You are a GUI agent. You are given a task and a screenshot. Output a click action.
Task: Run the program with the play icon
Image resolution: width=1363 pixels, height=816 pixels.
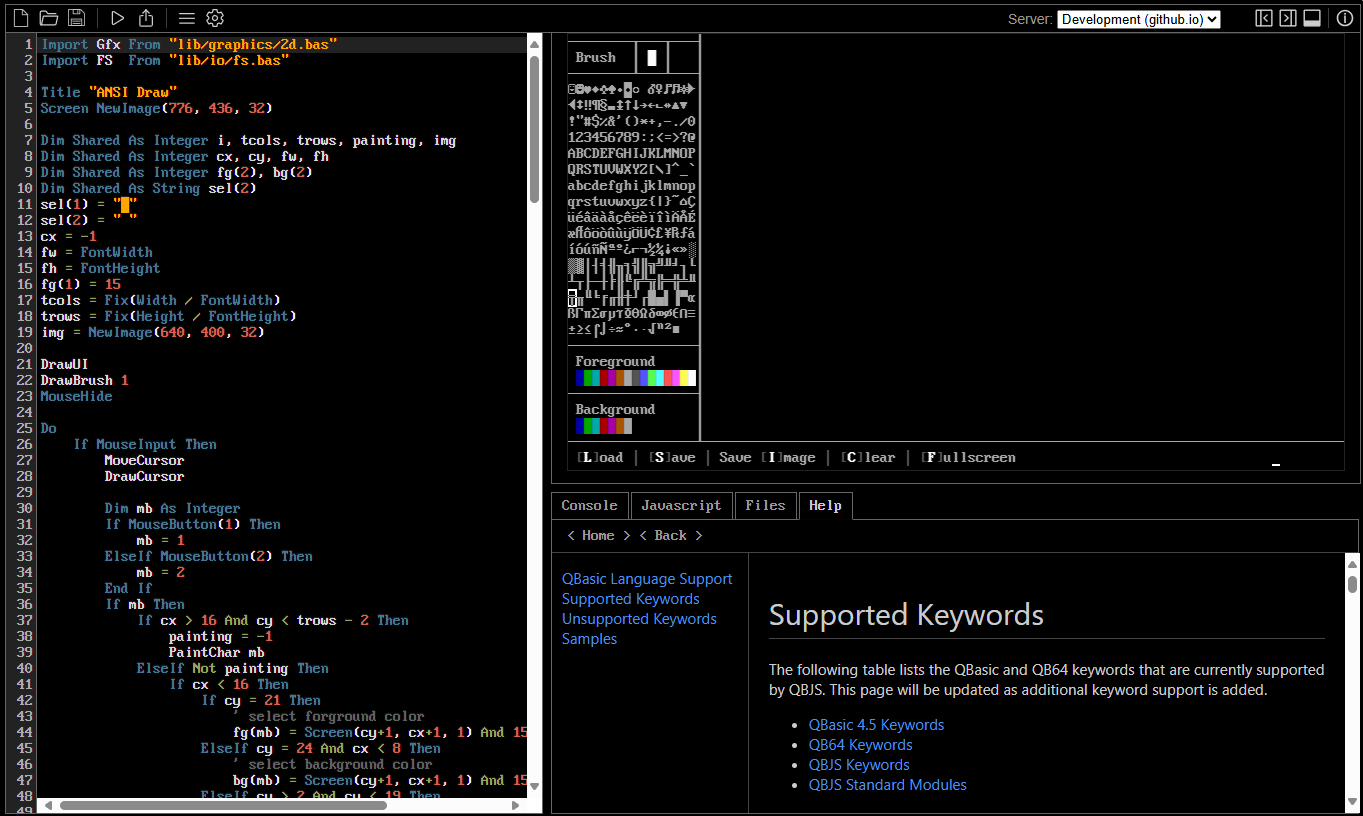[x=118, y=18]
